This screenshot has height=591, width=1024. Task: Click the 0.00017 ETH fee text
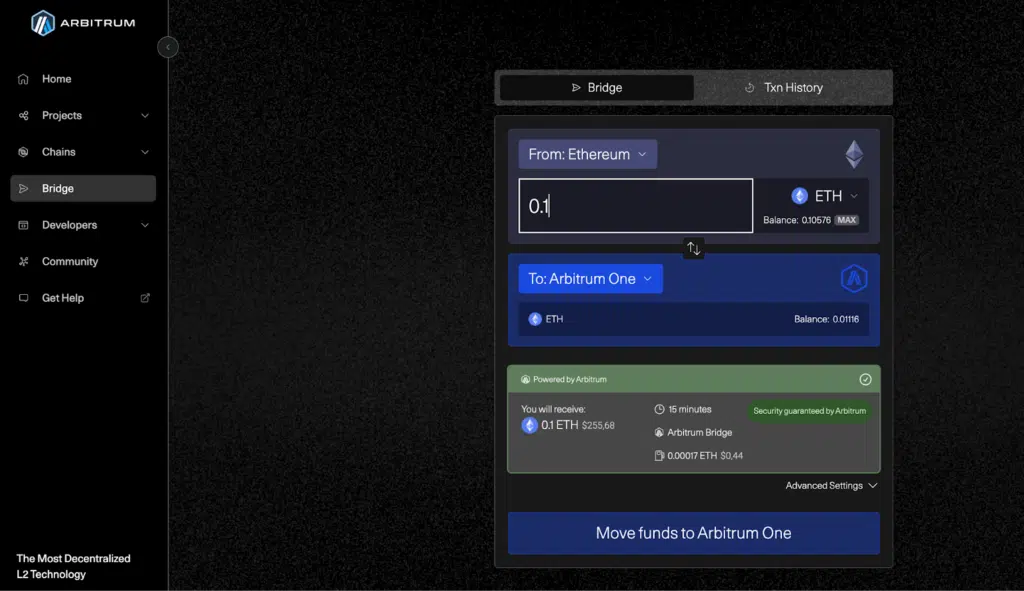692,456
